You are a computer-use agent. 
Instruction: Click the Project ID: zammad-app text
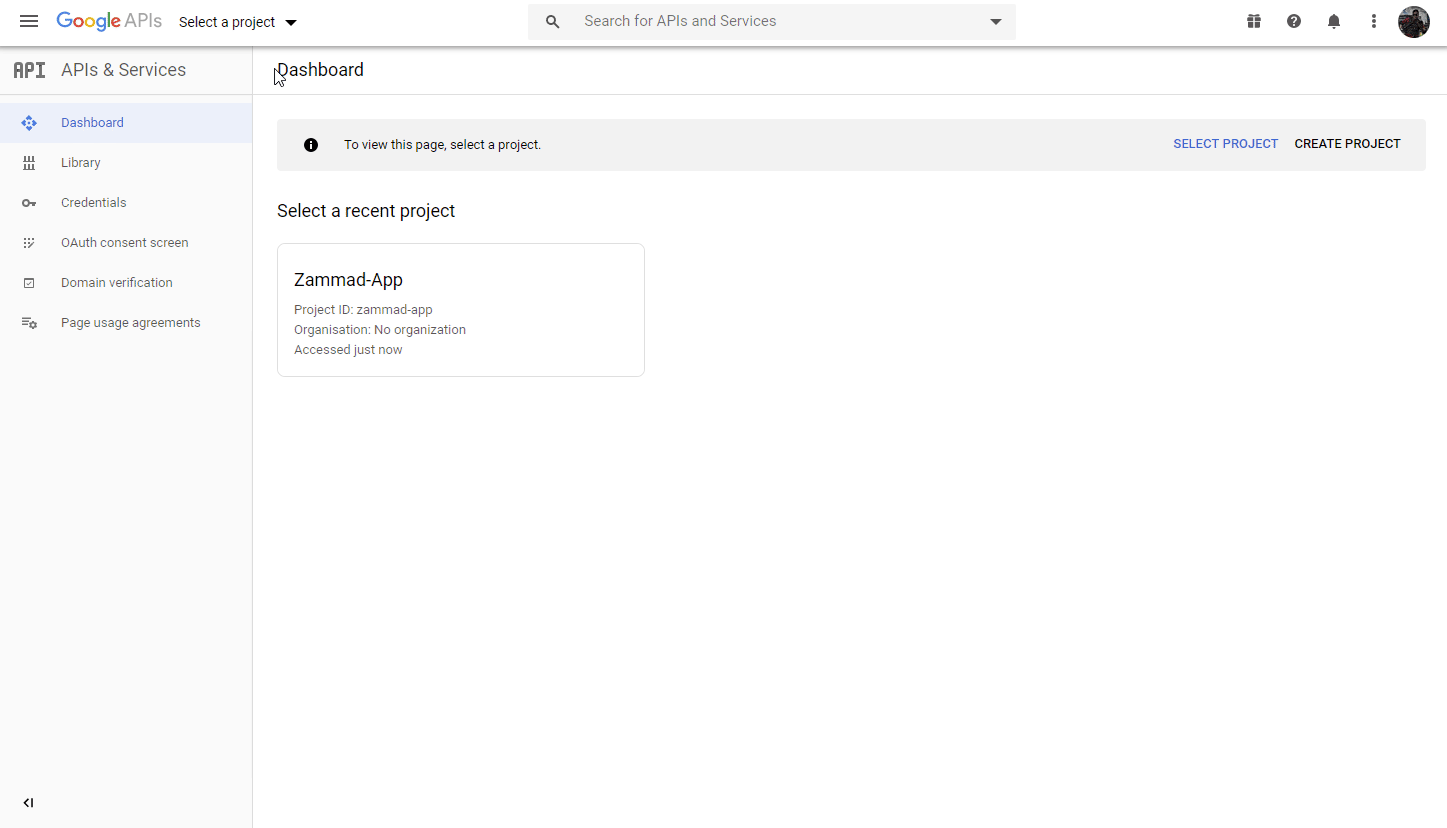363,310
